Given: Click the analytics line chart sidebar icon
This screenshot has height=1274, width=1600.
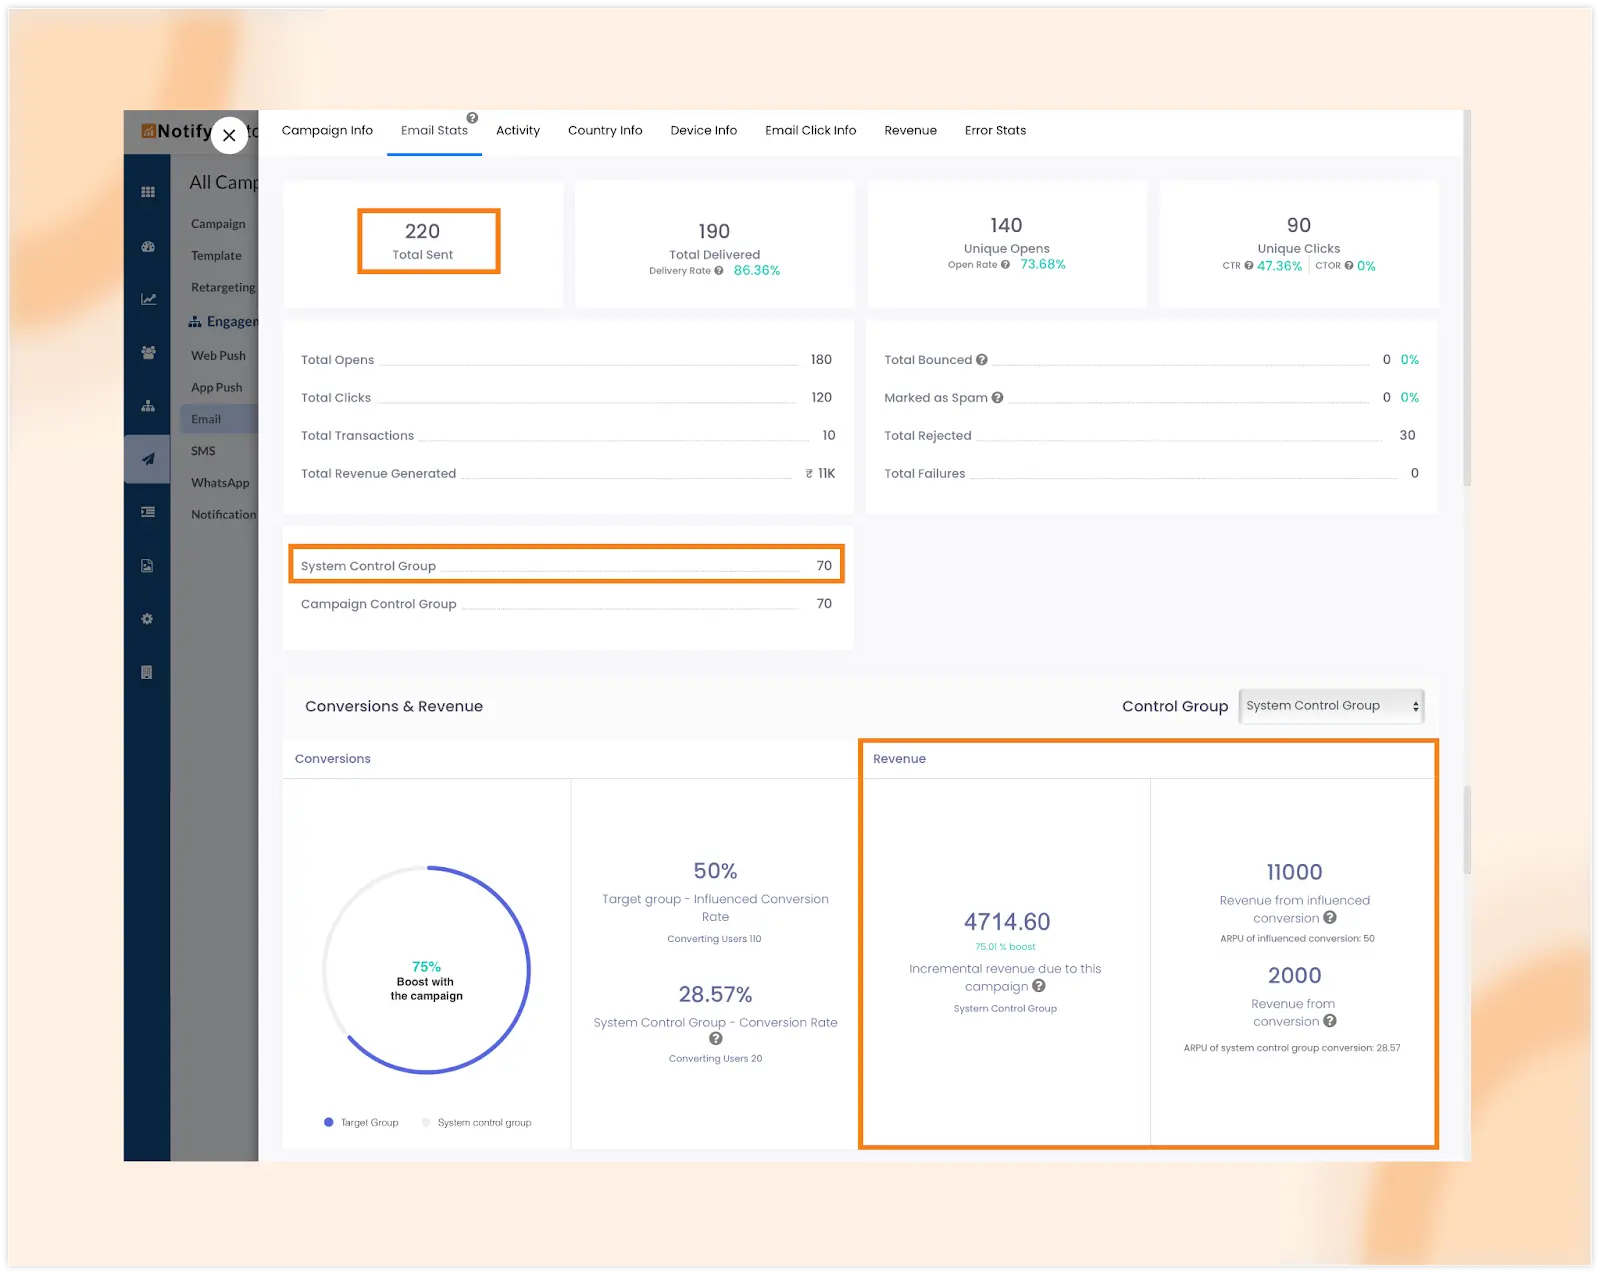Looking at the screenshot, I should (148, 299).
